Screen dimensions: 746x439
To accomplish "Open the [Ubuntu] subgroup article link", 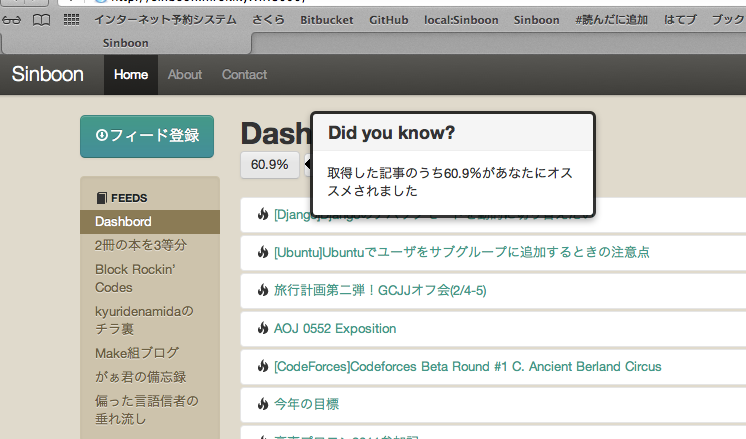I will [461, 252].
